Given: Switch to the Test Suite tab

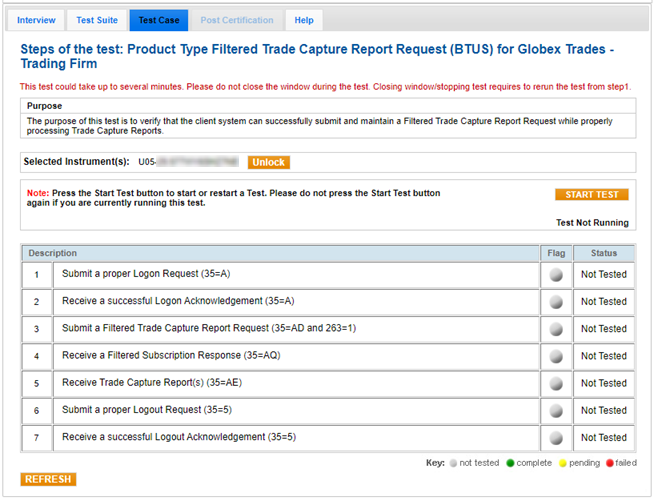Looking at the screenshot, I should 97,20.
